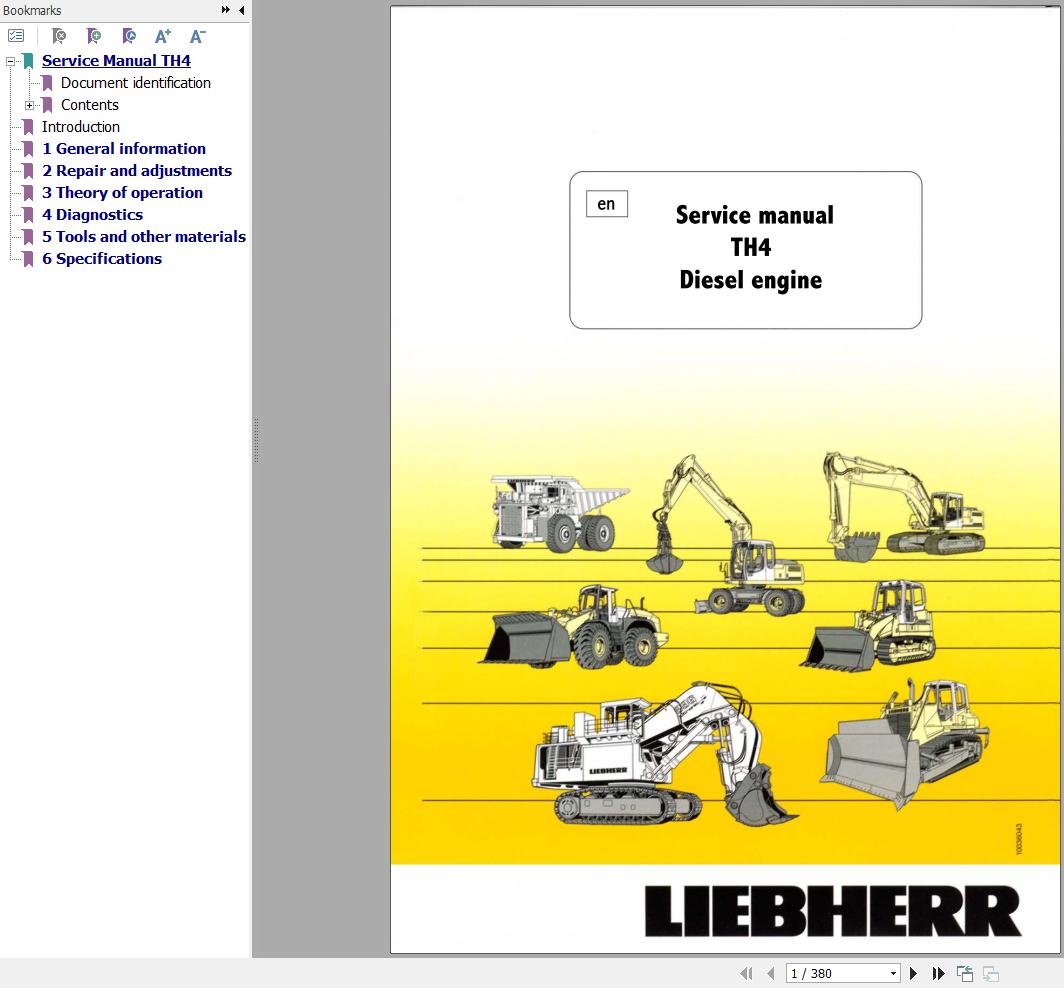
Task: Click the 'Diesel engine' text on the cover
Action: [750, 280]
